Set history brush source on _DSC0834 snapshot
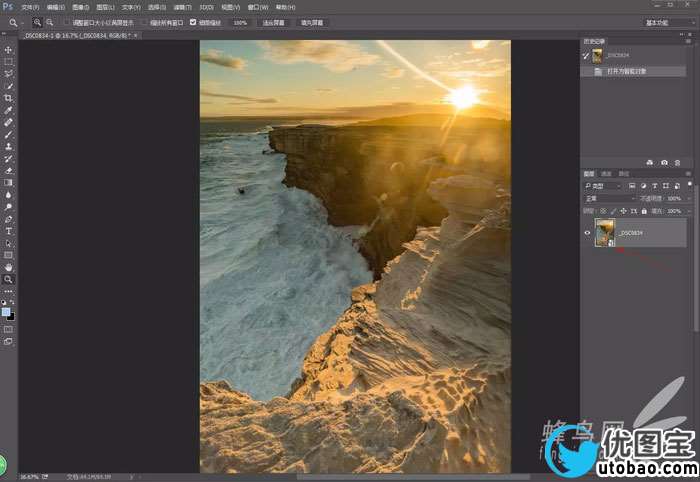 click(586, 55)
